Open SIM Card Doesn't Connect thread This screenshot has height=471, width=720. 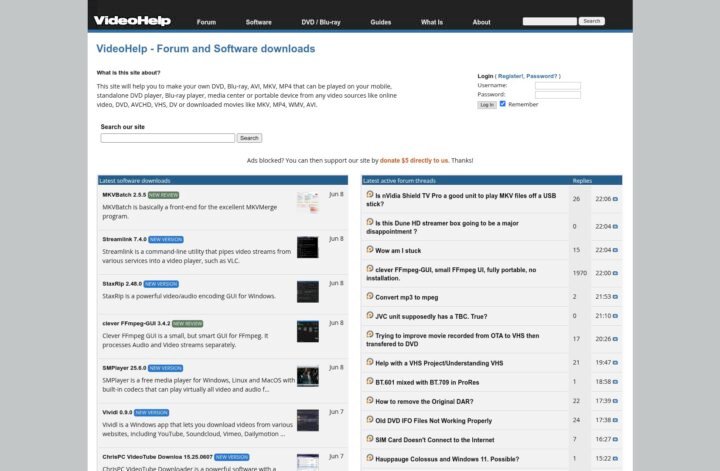coord(435,440)
